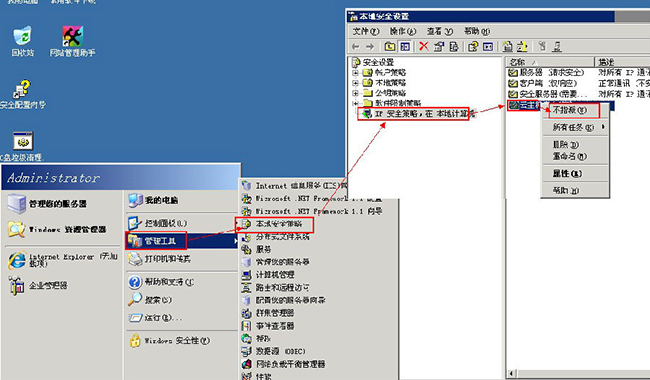This screenshot has height=380, width=650.
Task: Open 服务 from 管理工具 submenu
Action: pos(257,249)
